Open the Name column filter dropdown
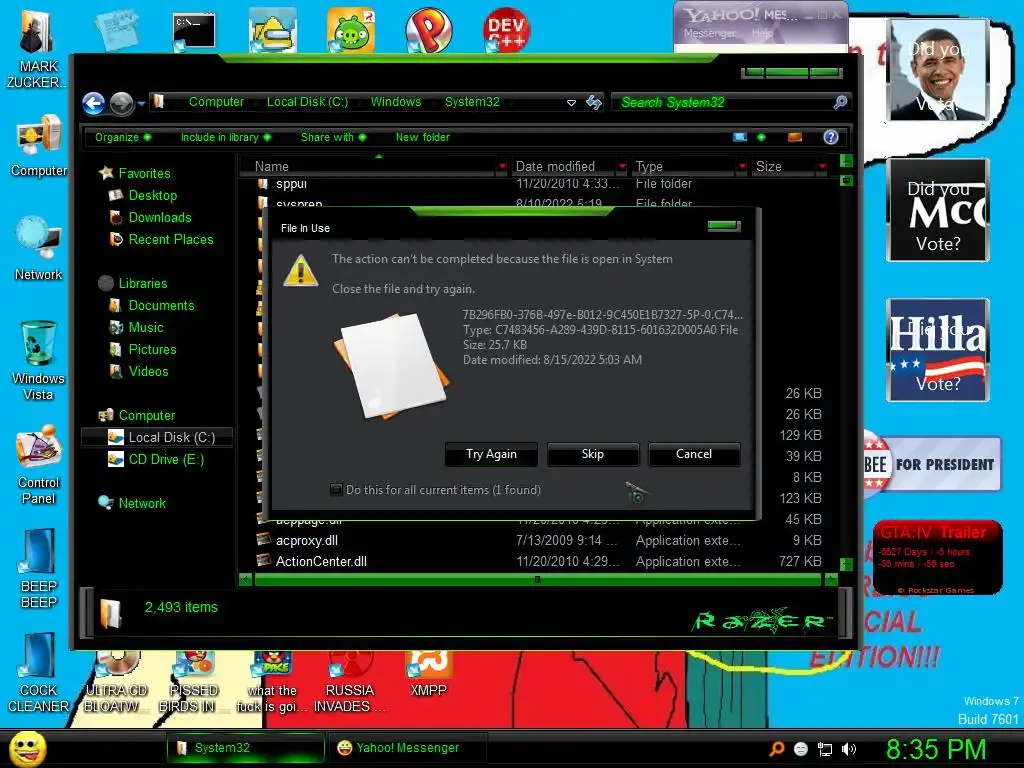The height and width of the screenshot is (768, 1024). [x=502, y=167]
